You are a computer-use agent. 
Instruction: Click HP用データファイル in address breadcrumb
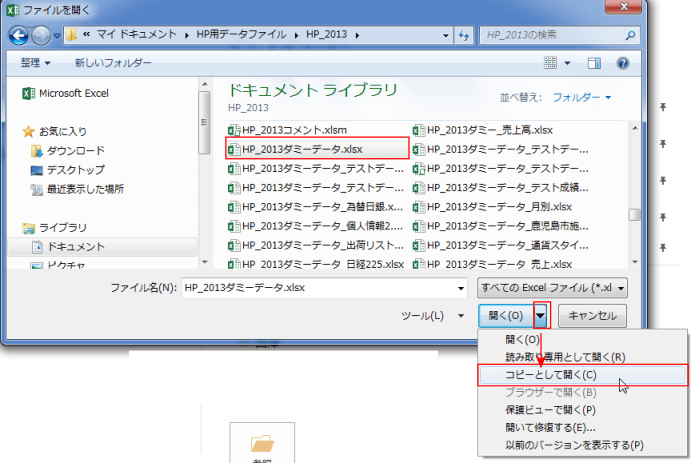241,35
